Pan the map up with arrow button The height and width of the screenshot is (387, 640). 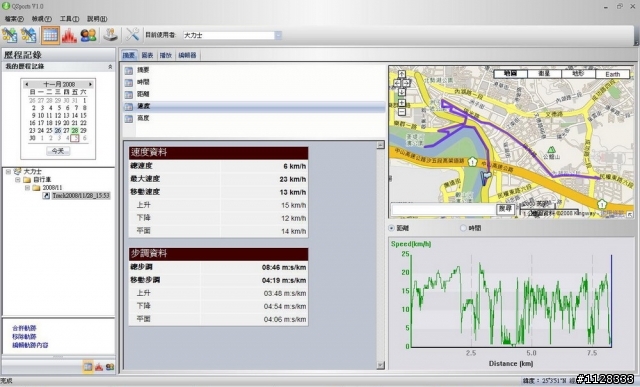pyautogui.click(x=402, y=74)
